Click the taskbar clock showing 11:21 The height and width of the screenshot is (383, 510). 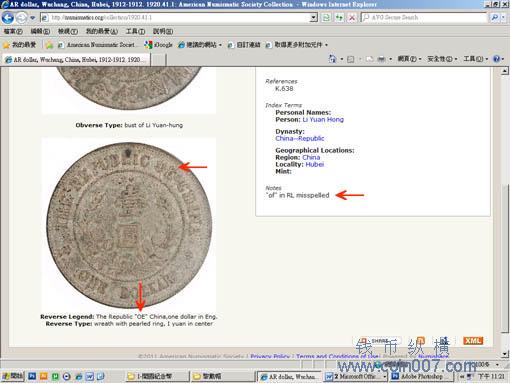491,376
